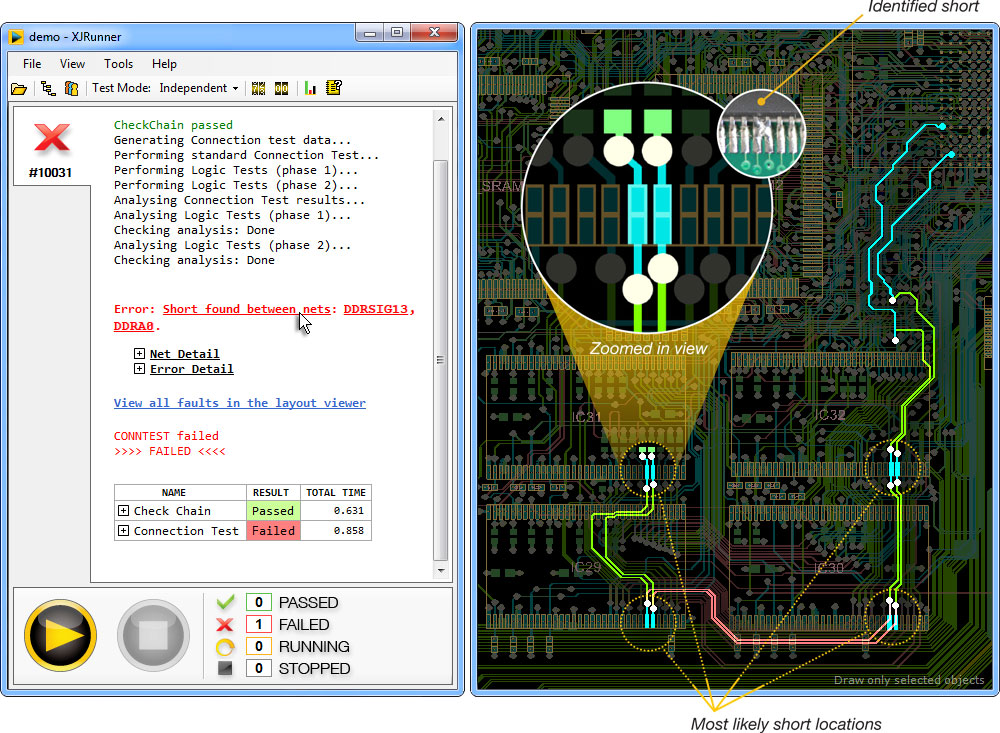
Task: Maximize the XJRunner window
Action: (397, 33)
